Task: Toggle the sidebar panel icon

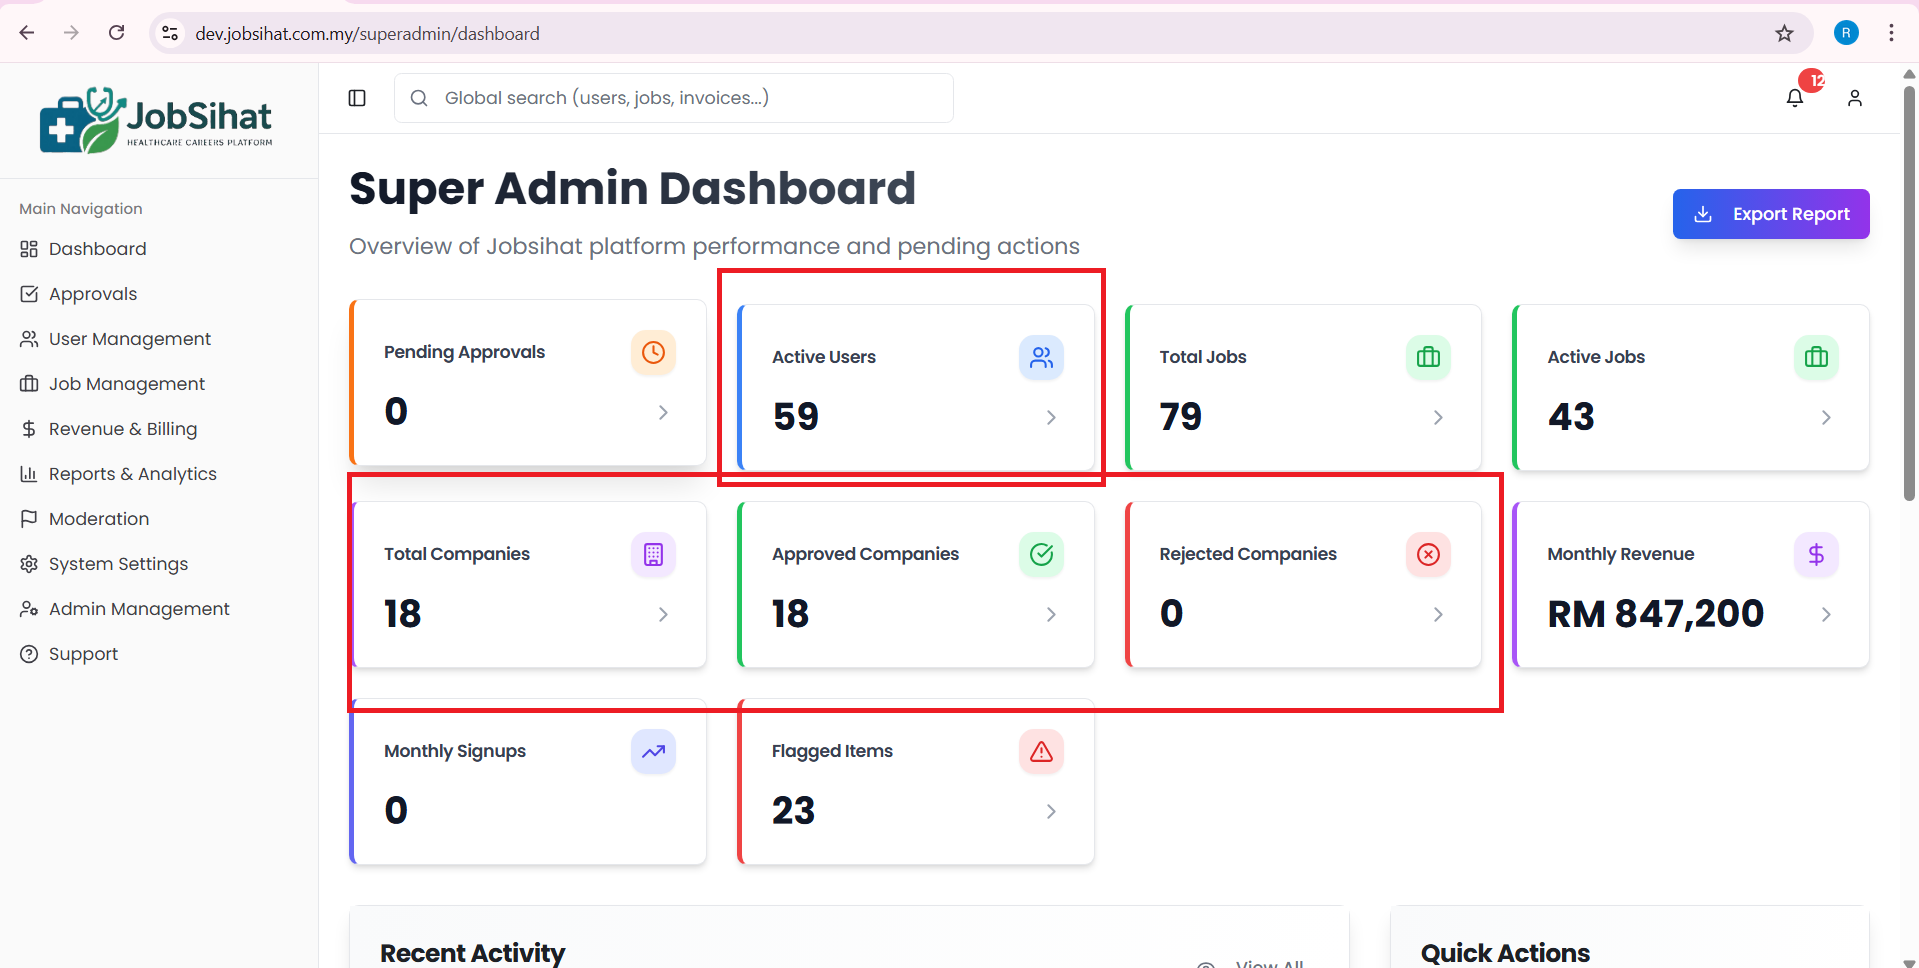Action: pos(357,98)
